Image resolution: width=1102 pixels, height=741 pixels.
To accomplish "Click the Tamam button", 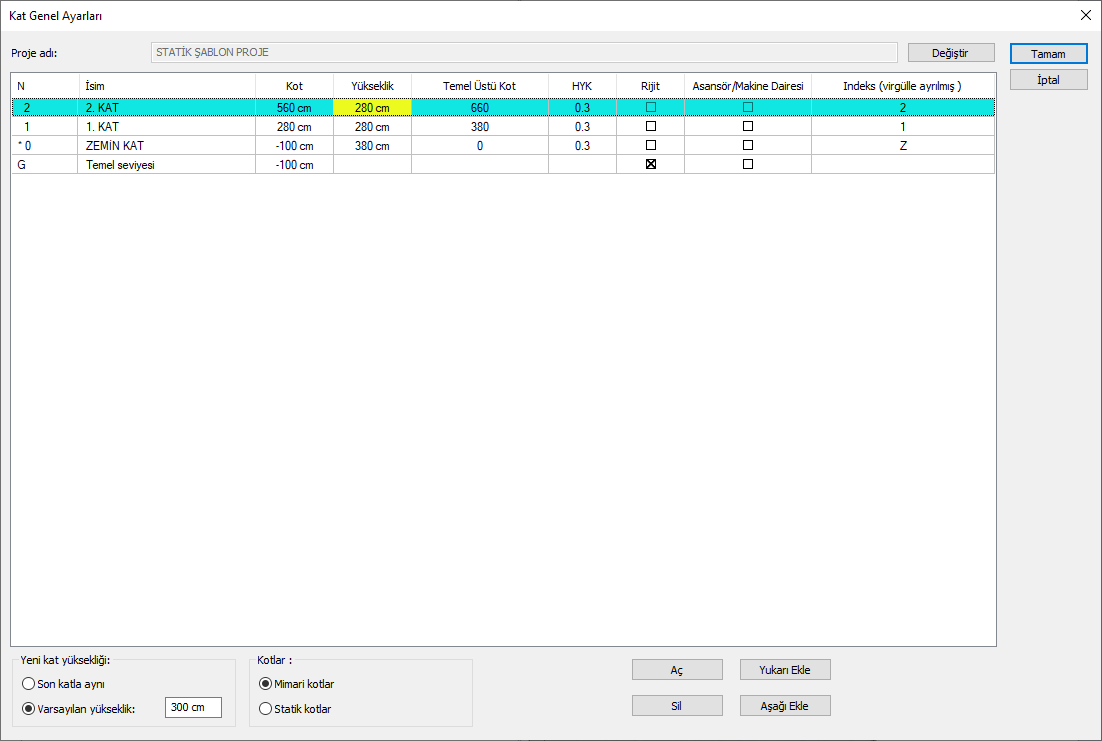I will pos(1048,53).
